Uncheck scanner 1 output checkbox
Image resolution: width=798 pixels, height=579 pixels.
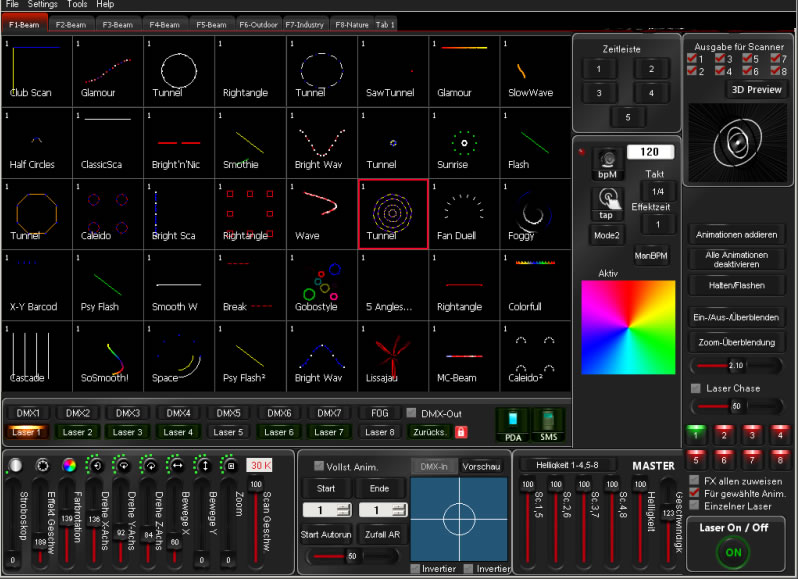(692, 58)
